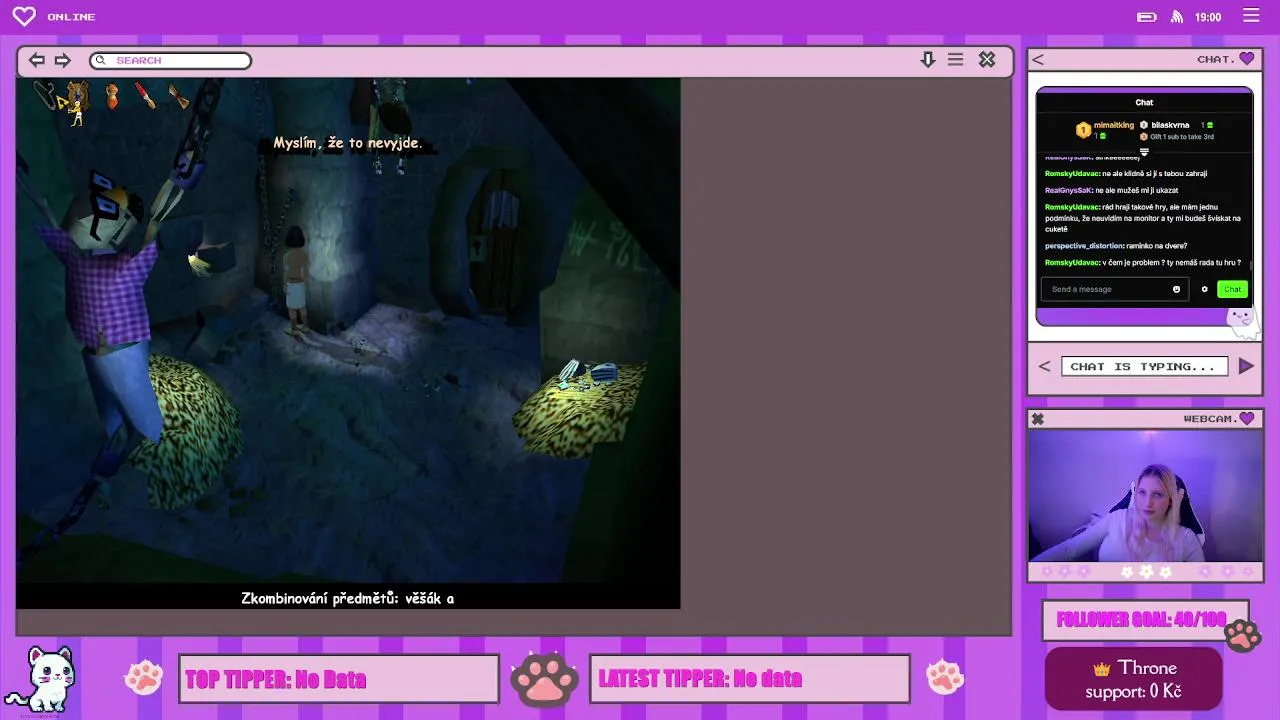Click the back arrow in overlay browser bar
1280x720 pixels.
37,60
